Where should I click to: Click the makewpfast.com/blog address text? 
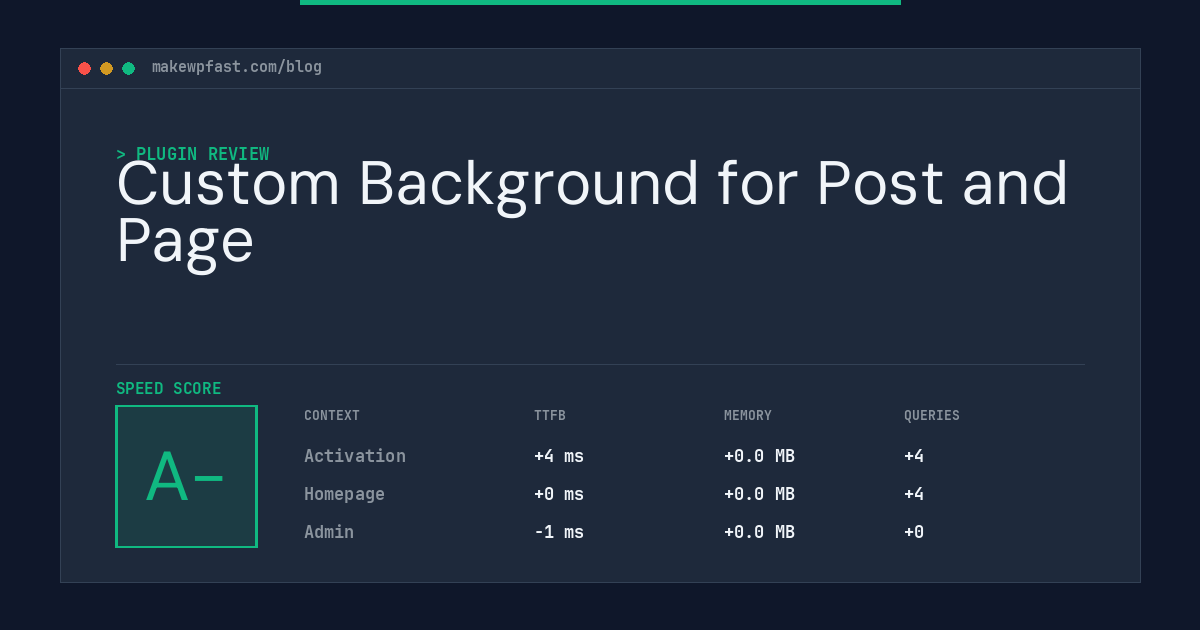(x=237, y=67)
